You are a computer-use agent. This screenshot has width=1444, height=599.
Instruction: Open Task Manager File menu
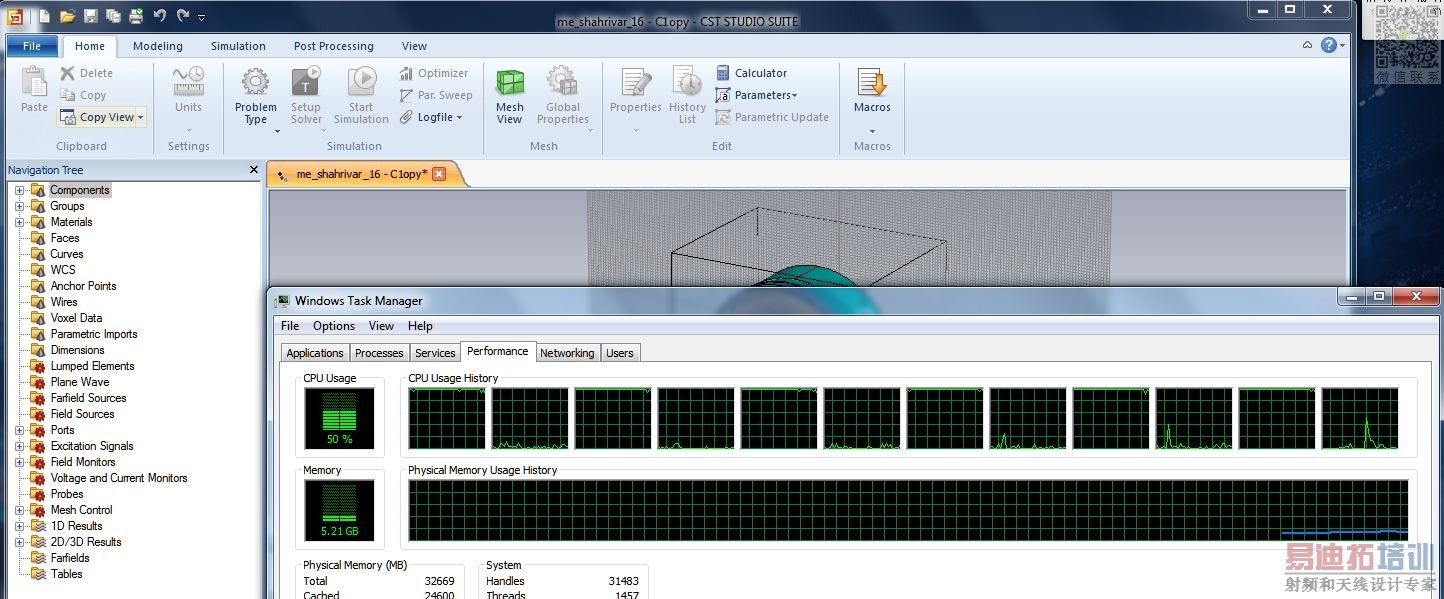click(x=290, y=326)
